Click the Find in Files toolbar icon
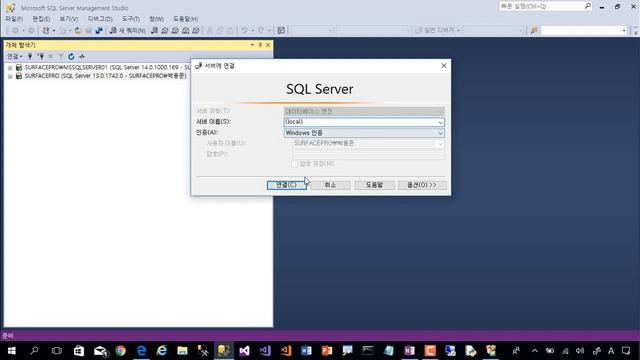The height and width of the screenshot is (360, 640). [x=534, y=31]
